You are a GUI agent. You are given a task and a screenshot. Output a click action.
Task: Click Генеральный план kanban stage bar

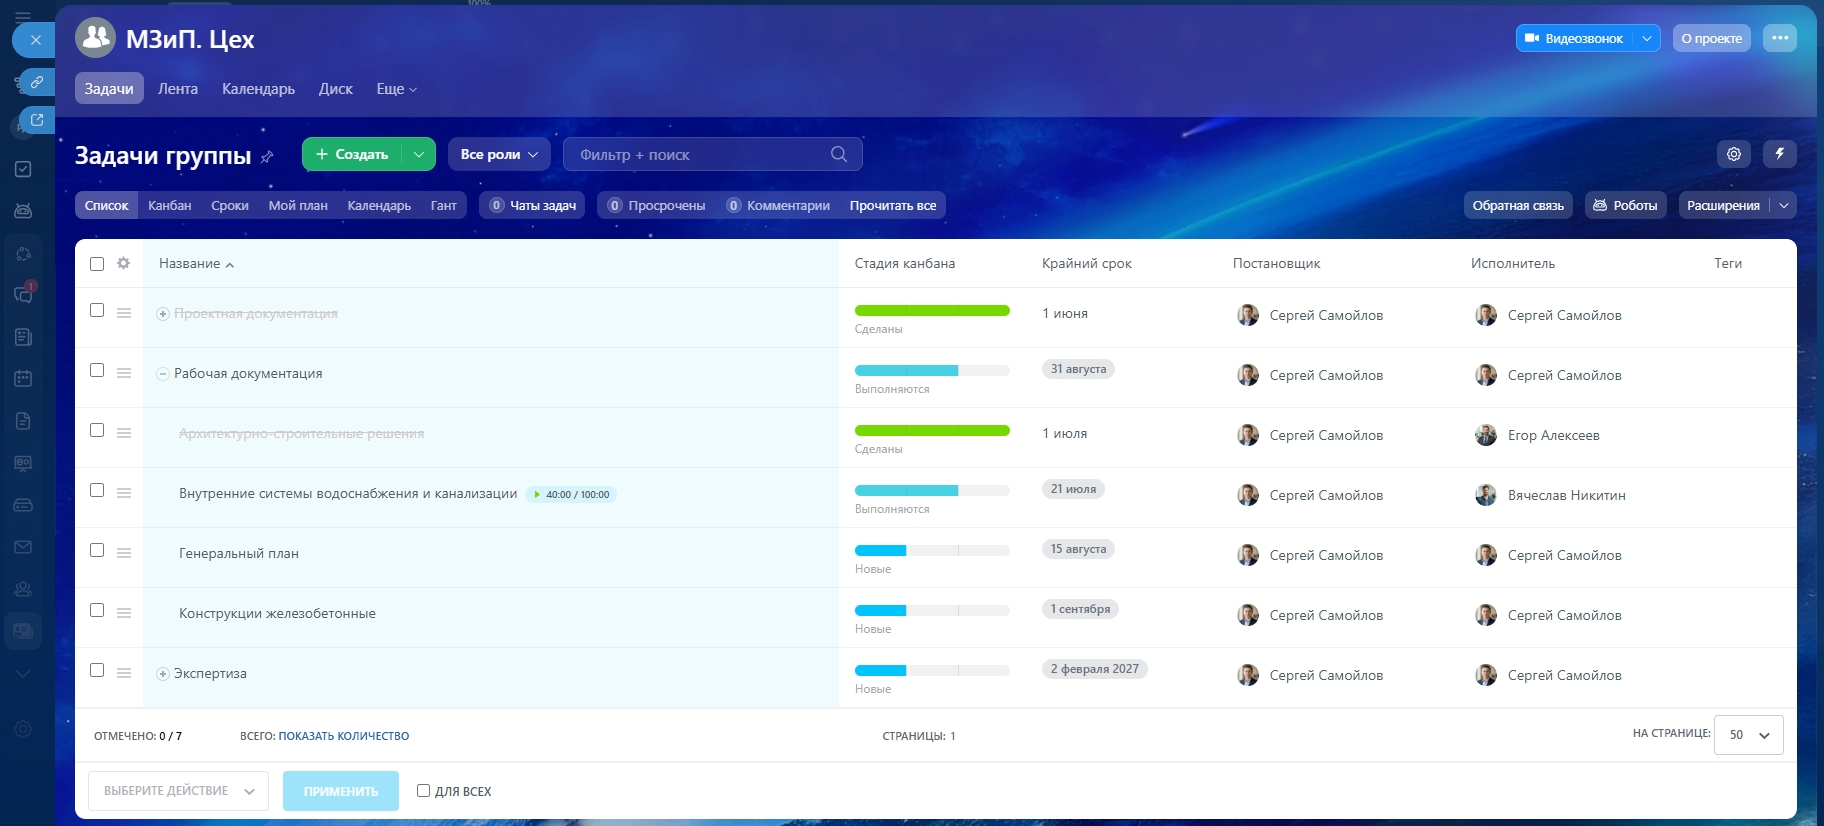[932, 550]
